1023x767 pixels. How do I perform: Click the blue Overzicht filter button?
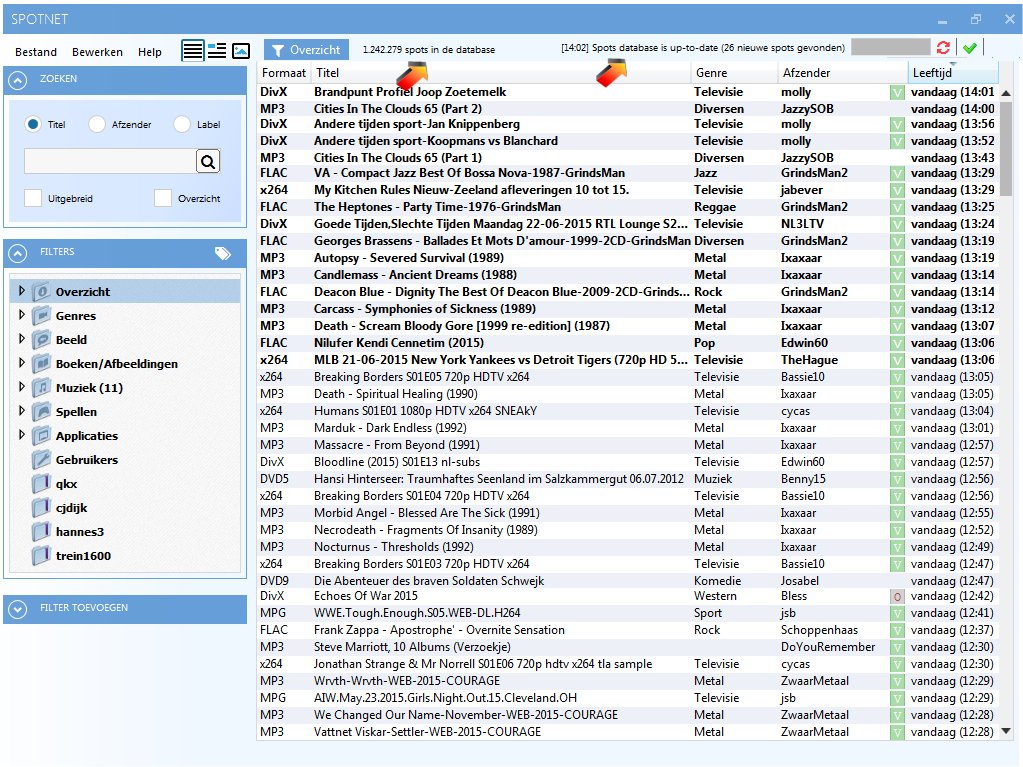pos(306,50)
